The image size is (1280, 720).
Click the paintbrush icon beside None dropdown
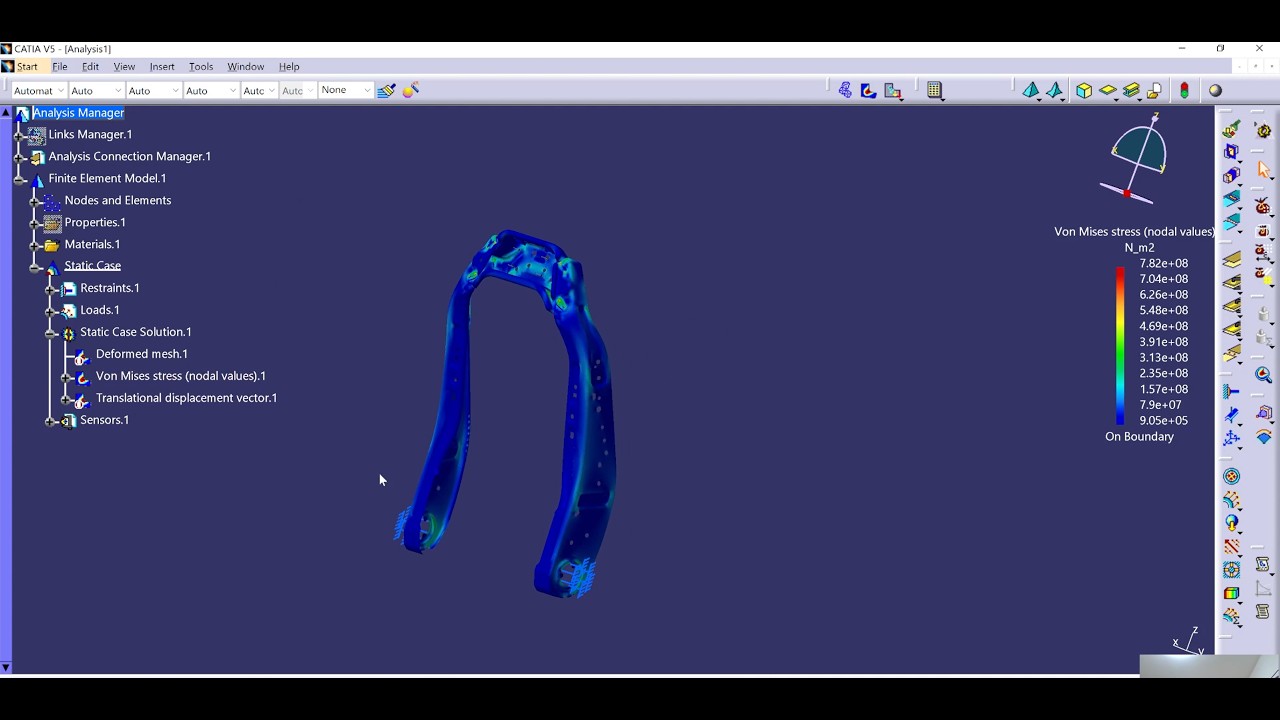(x=387, y=90)
